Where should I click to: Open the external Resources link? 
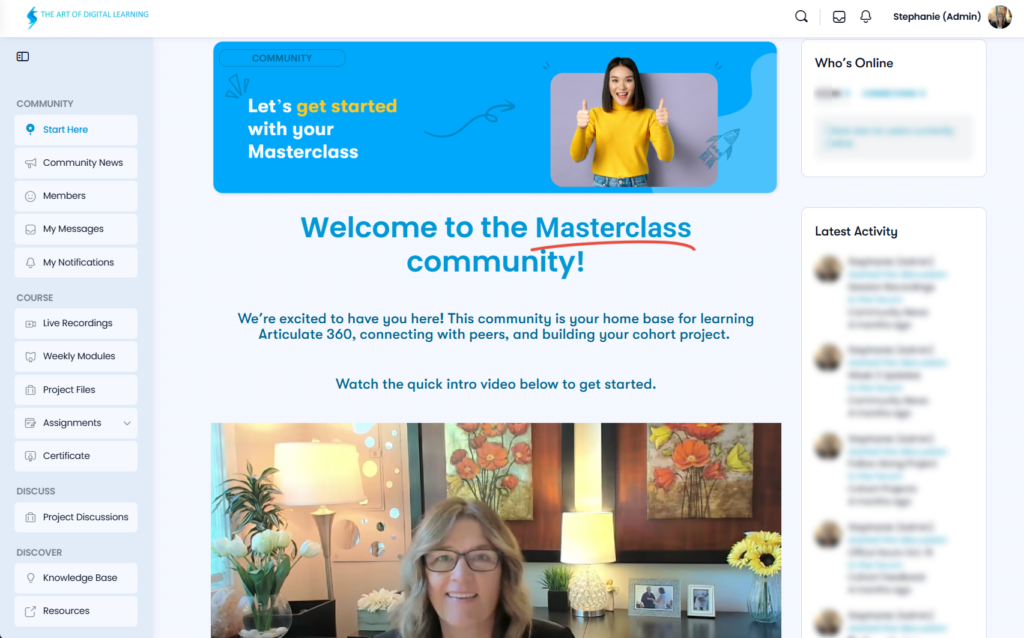click(x=76, y=611)
